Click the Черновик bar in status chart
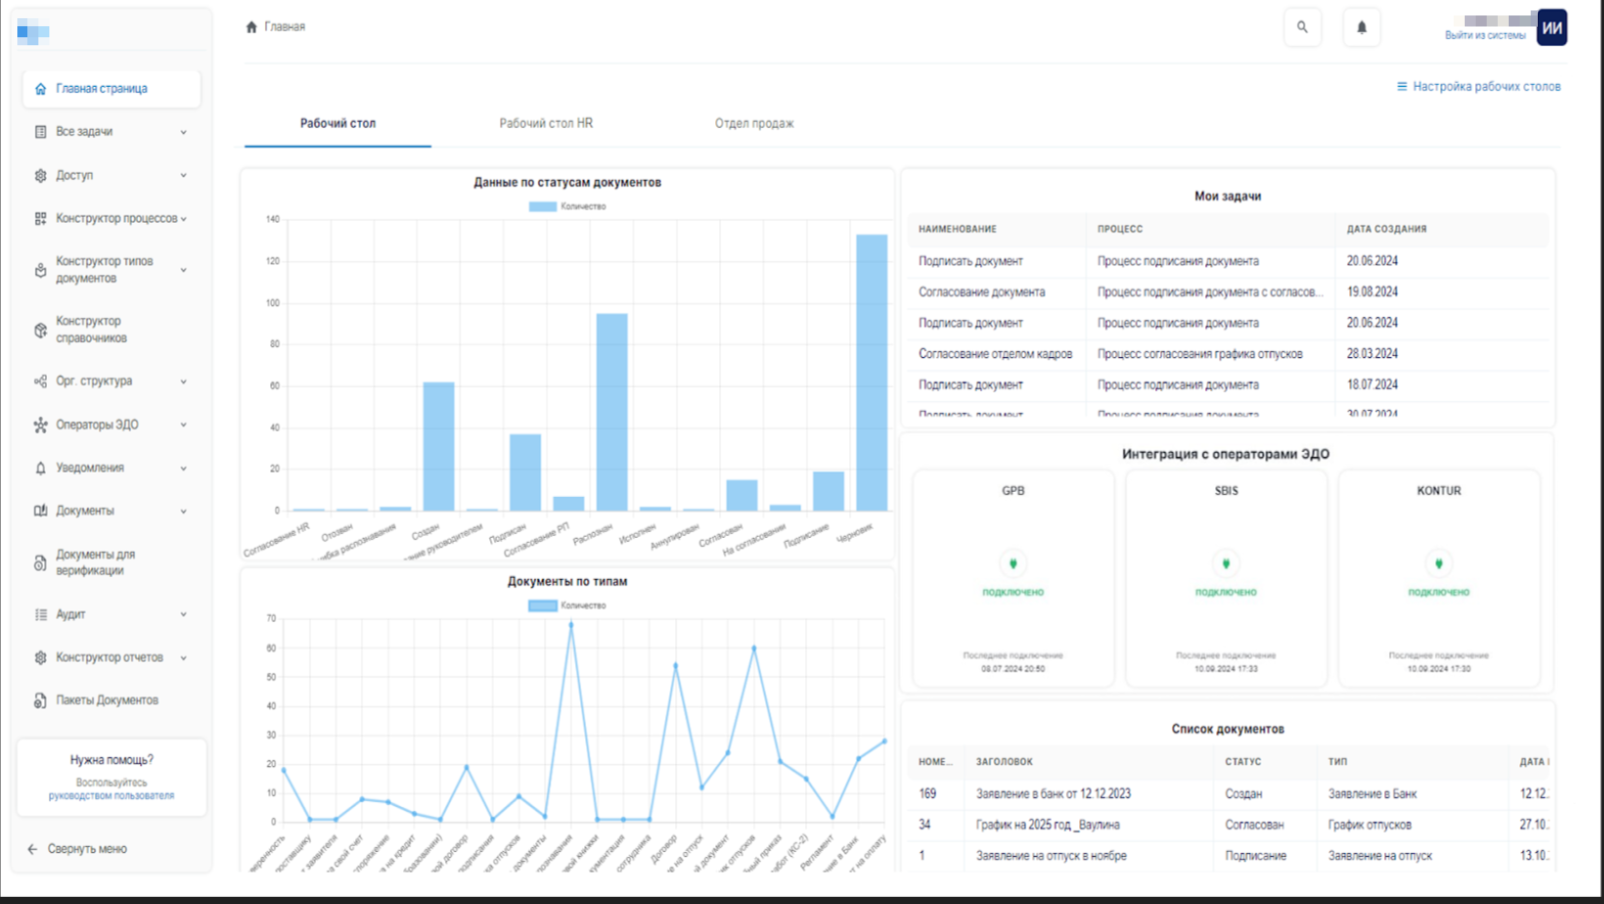The width and height of the screenshot is (1604, 904). click(x=871, y=372)
